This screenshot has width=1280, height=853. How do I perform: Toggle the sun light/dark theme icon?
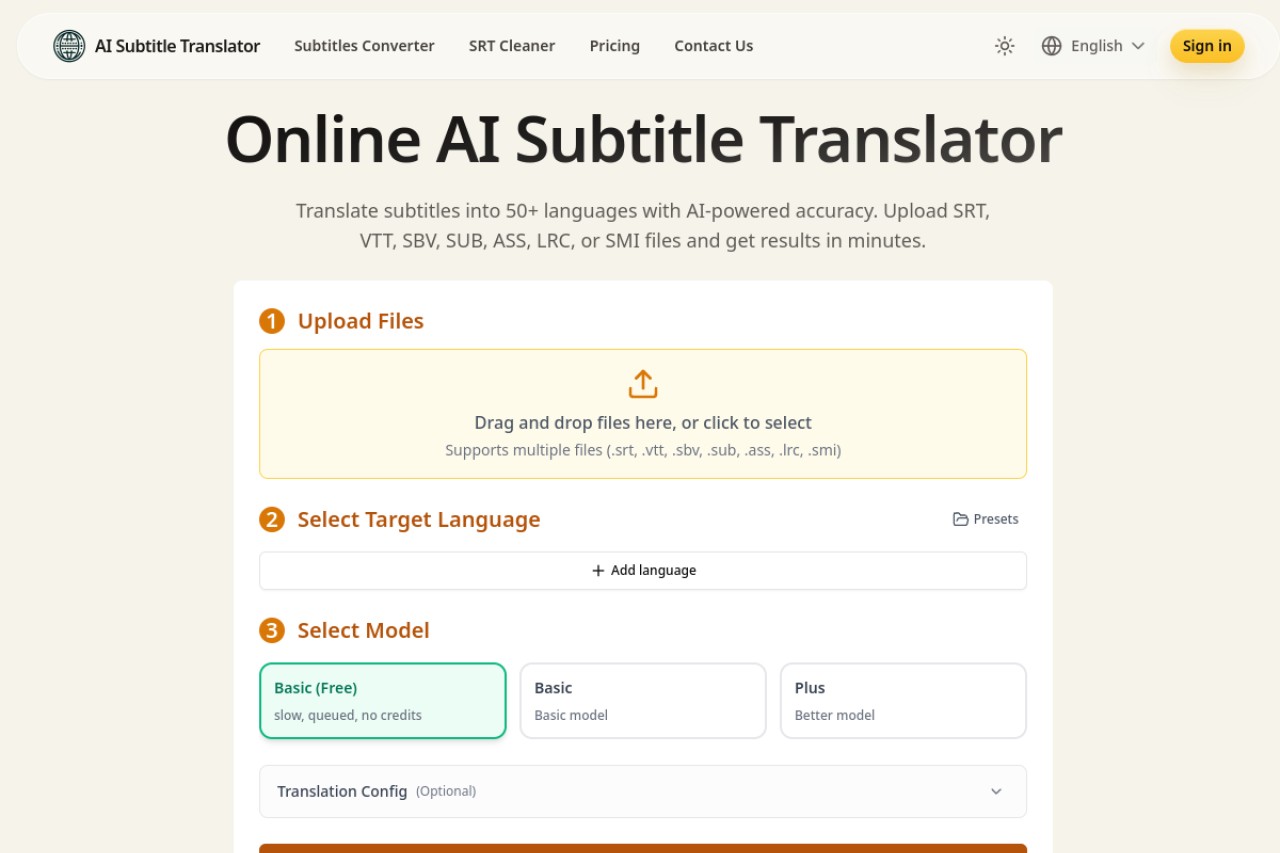(x=1005, y=46)
